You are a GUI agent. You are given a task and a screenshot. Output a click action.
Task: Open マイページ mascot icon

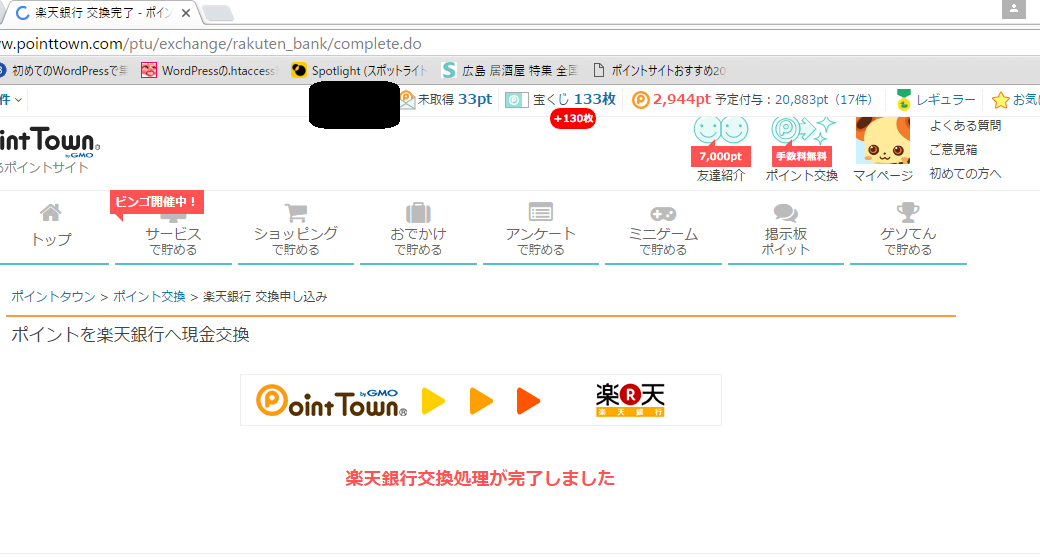[x=882, y=141]
